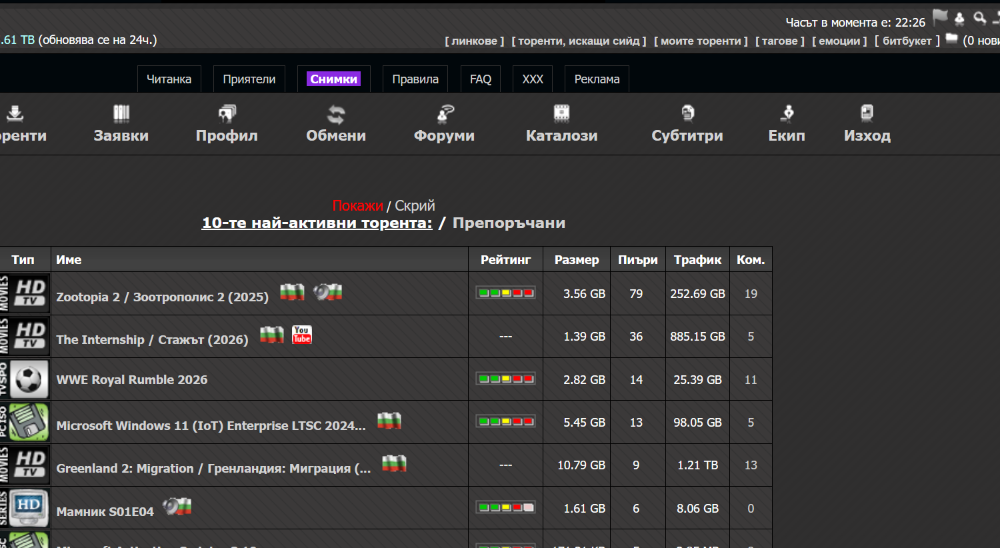This screenshot has width=1000, height=548.
Task: Open the [линкове] link
Action: click(474, 41)
